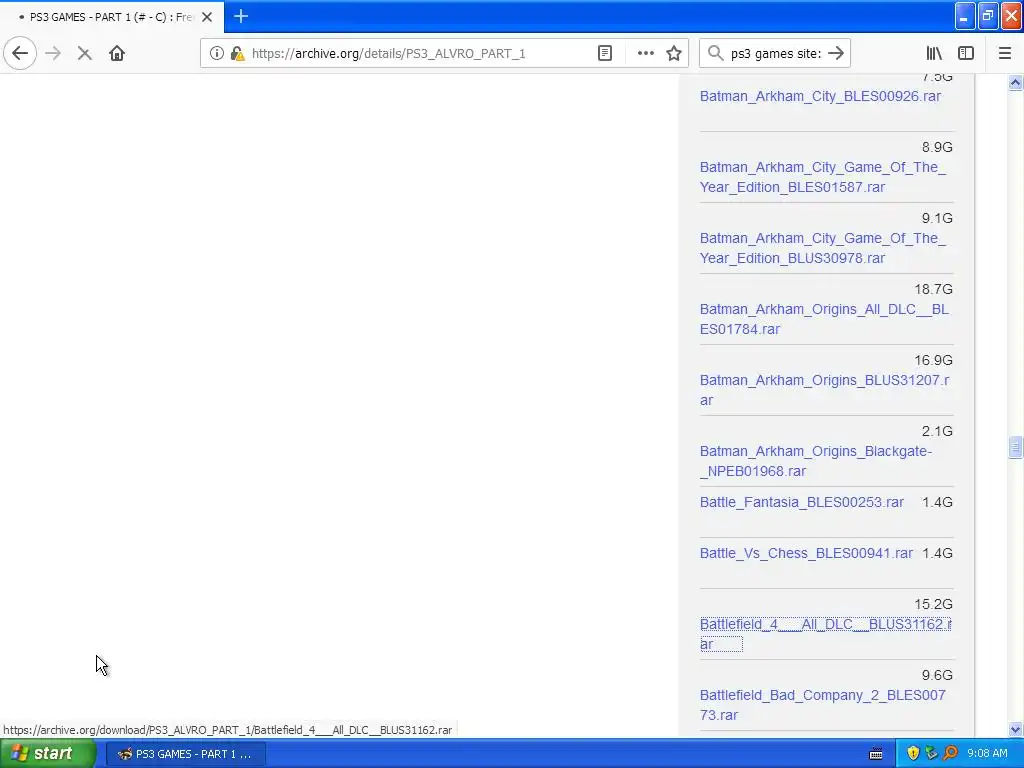The image size is (1024, 768).
Task: Restore down the Firefox window
Action: [988, 16]
